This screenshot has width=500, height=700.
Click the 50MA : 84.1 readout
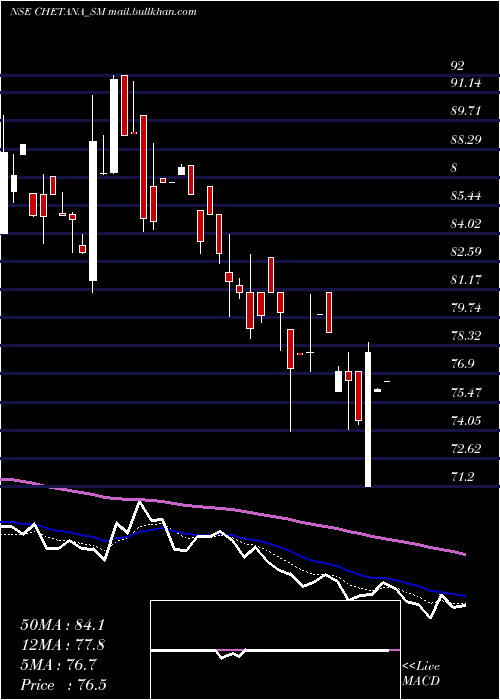click(x=62, y=625)
